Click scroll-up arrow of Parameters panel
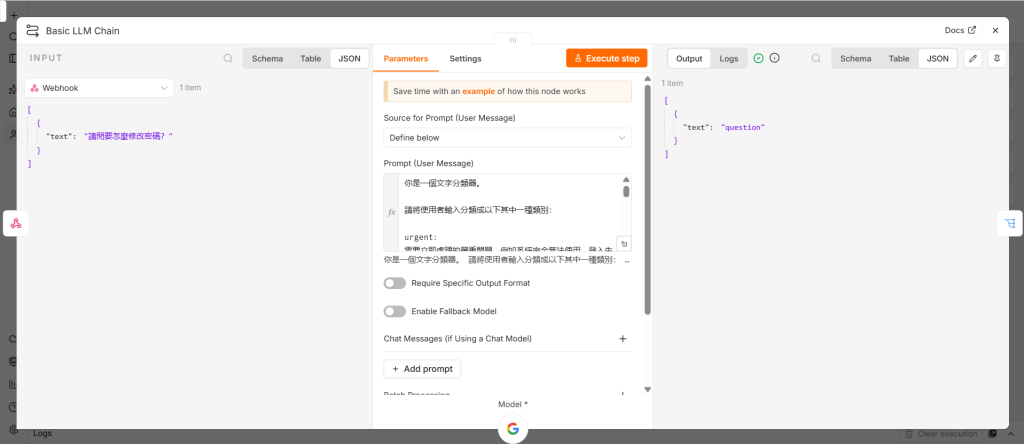The height and width of the screenshot is (444, 1024). click(x=647, y=79)
